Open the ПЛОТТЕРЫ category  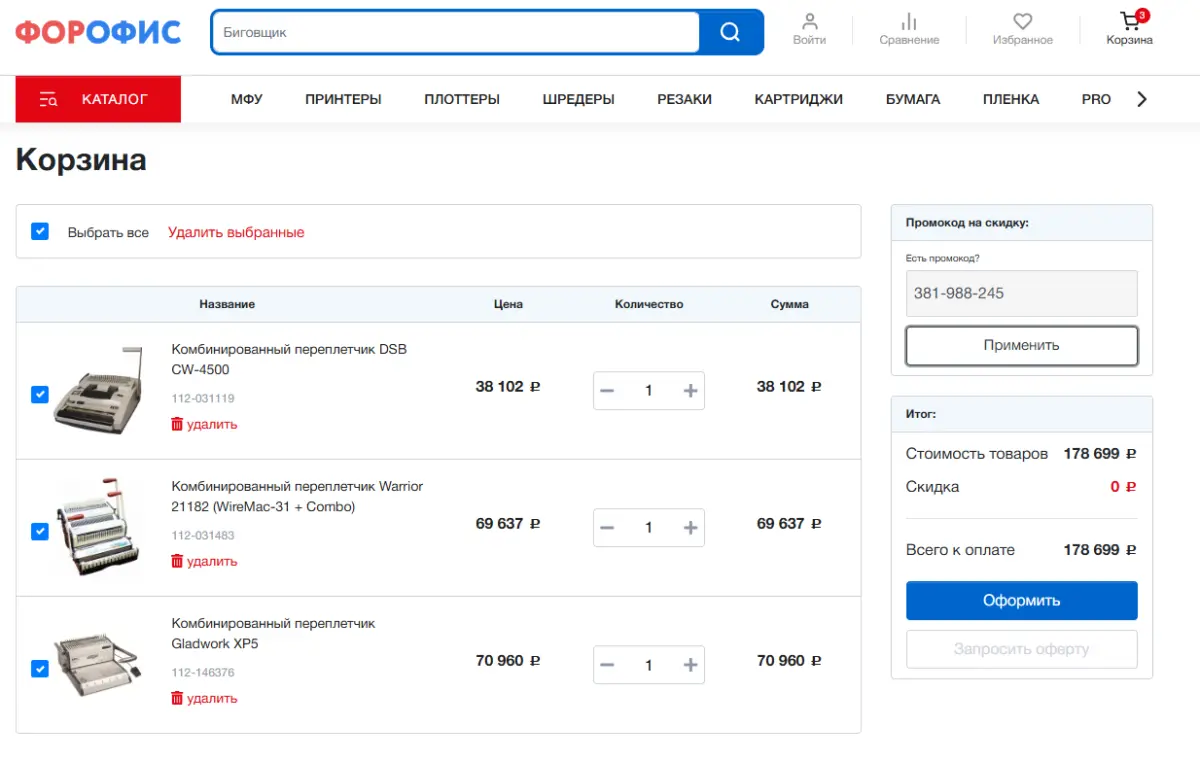click(462, 99)
